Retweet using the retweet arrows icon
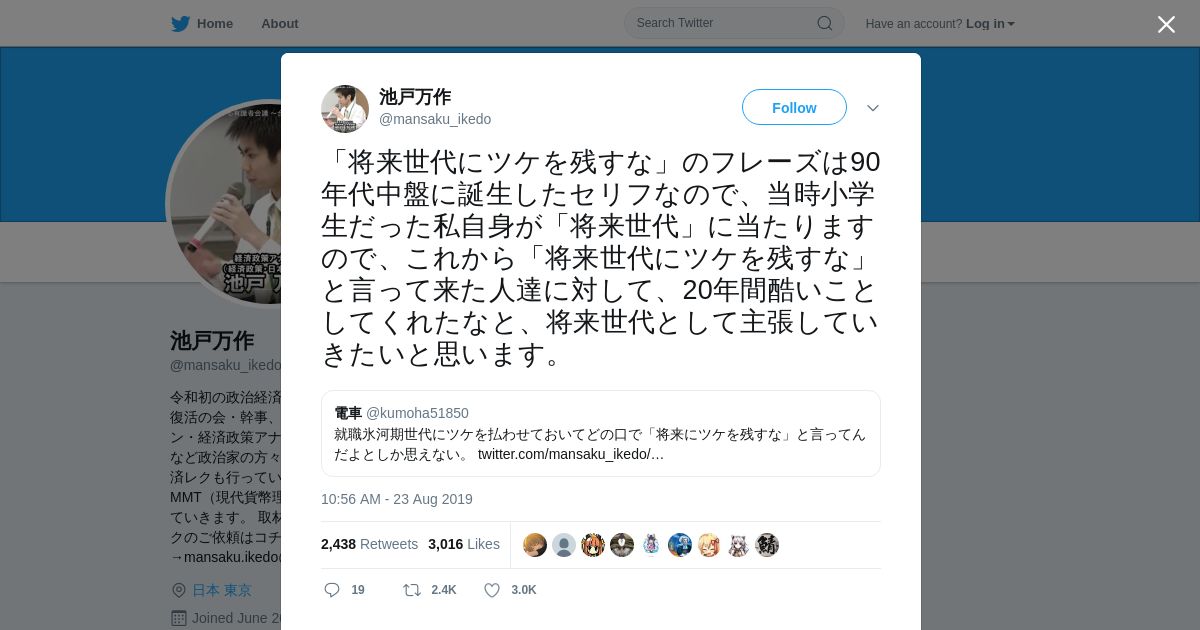The height and width of the screenshot is (630, 1200). coord(411,590)
